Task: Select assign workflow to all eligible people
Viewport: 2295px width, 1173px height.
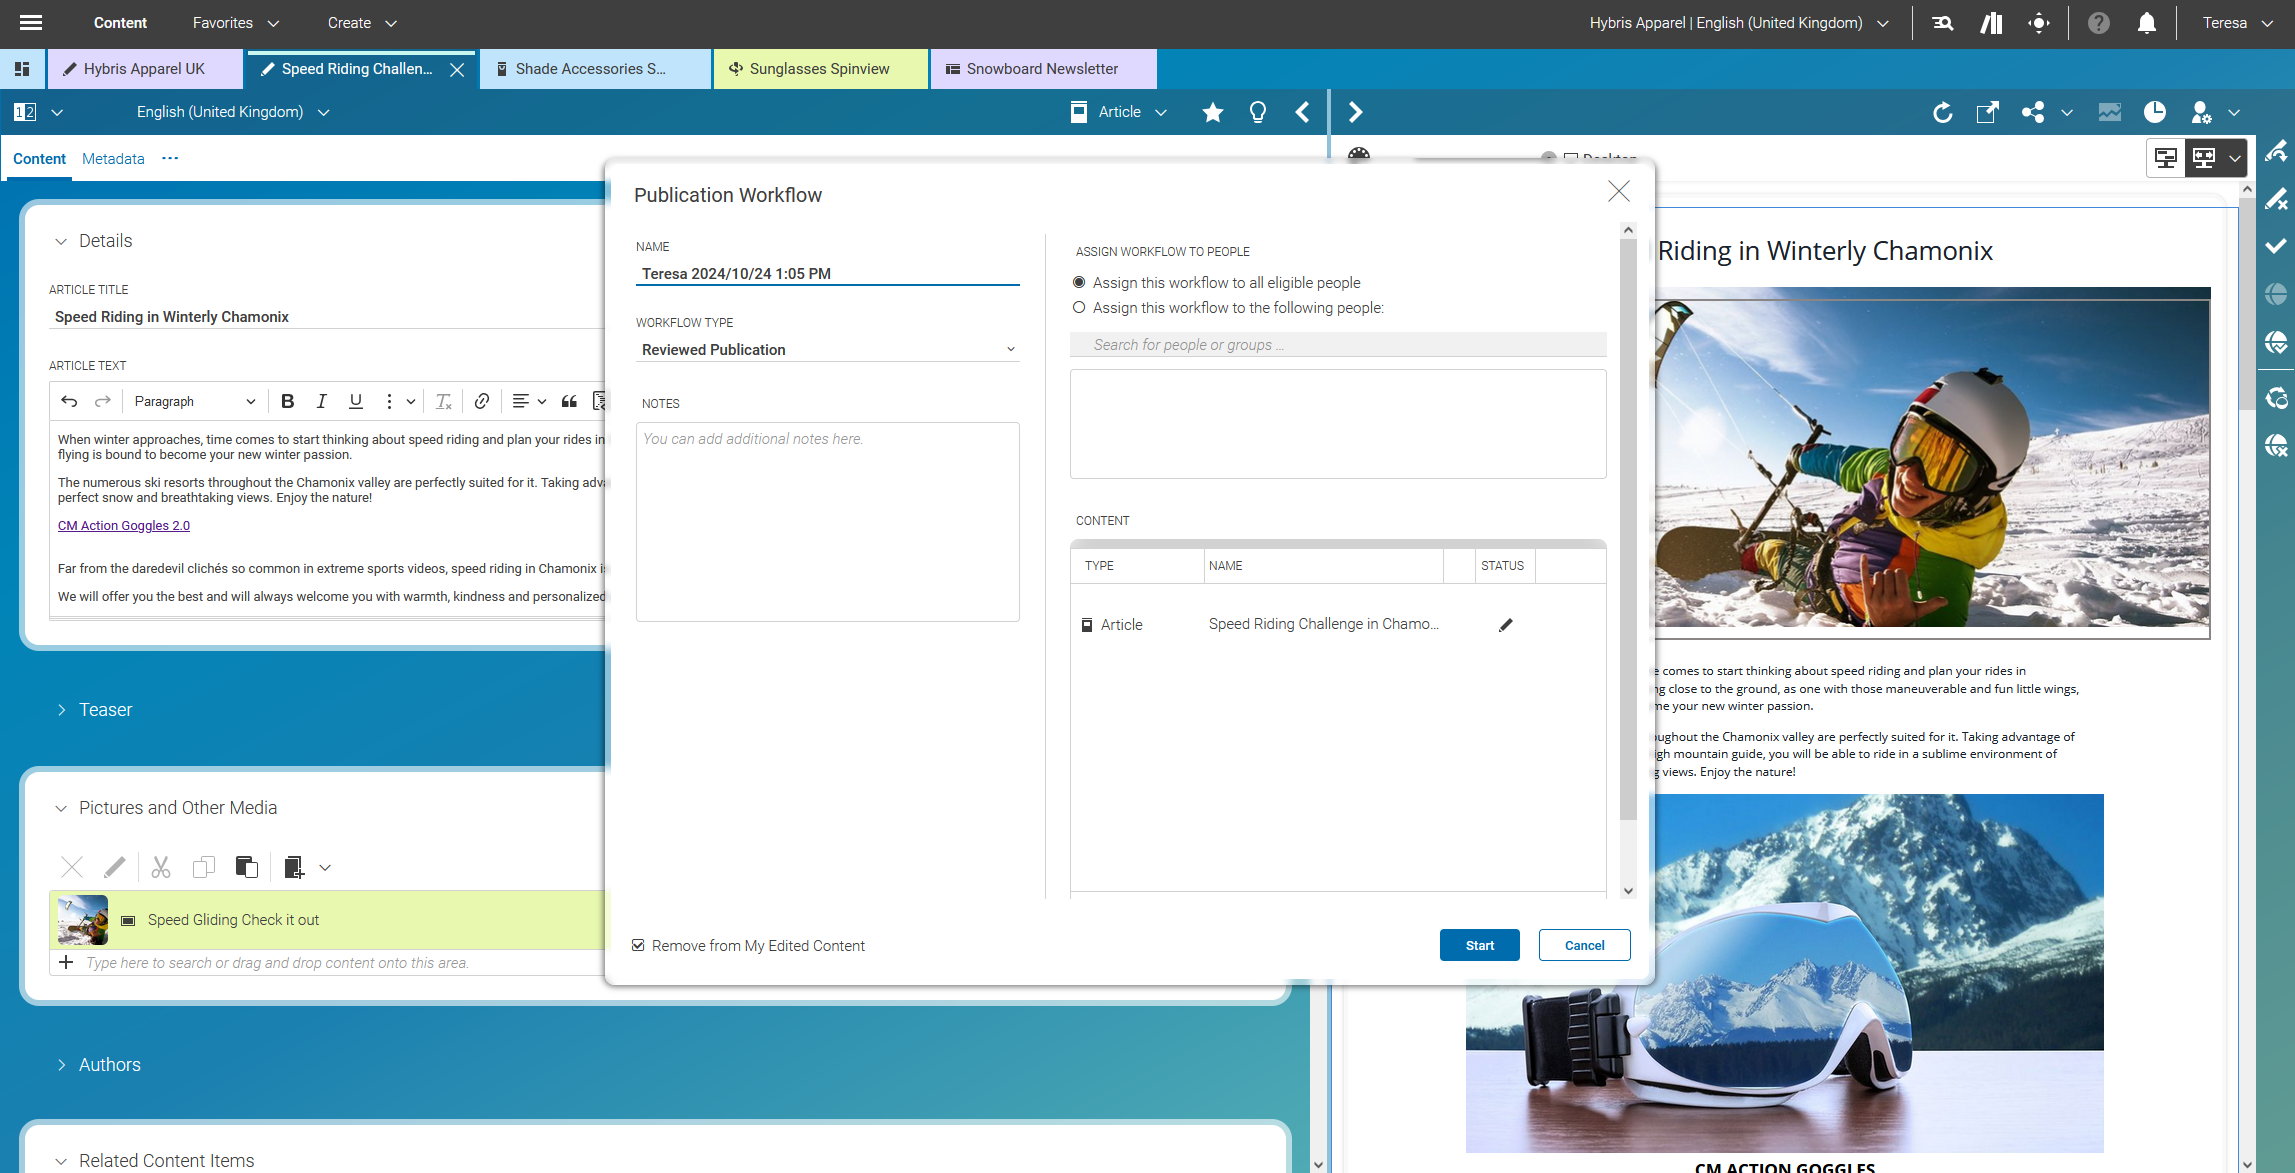Action: coord(1079,282)
